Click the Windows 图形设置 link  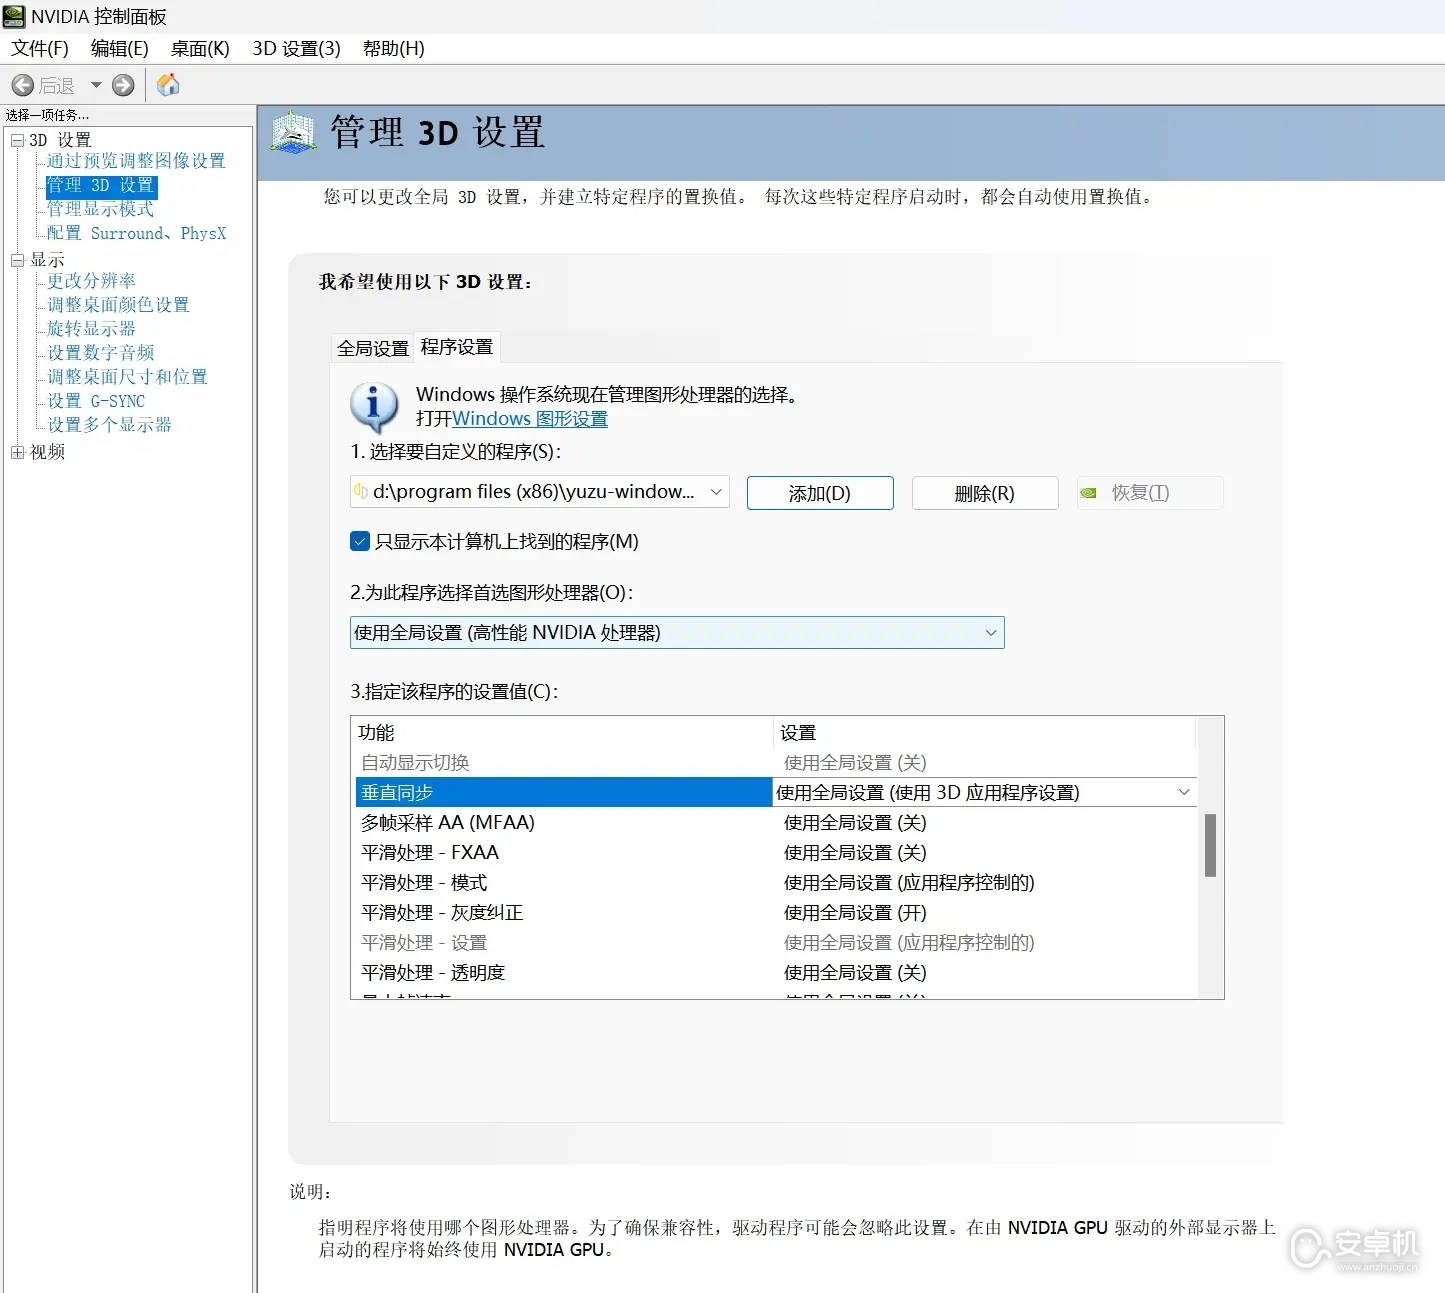530,419
